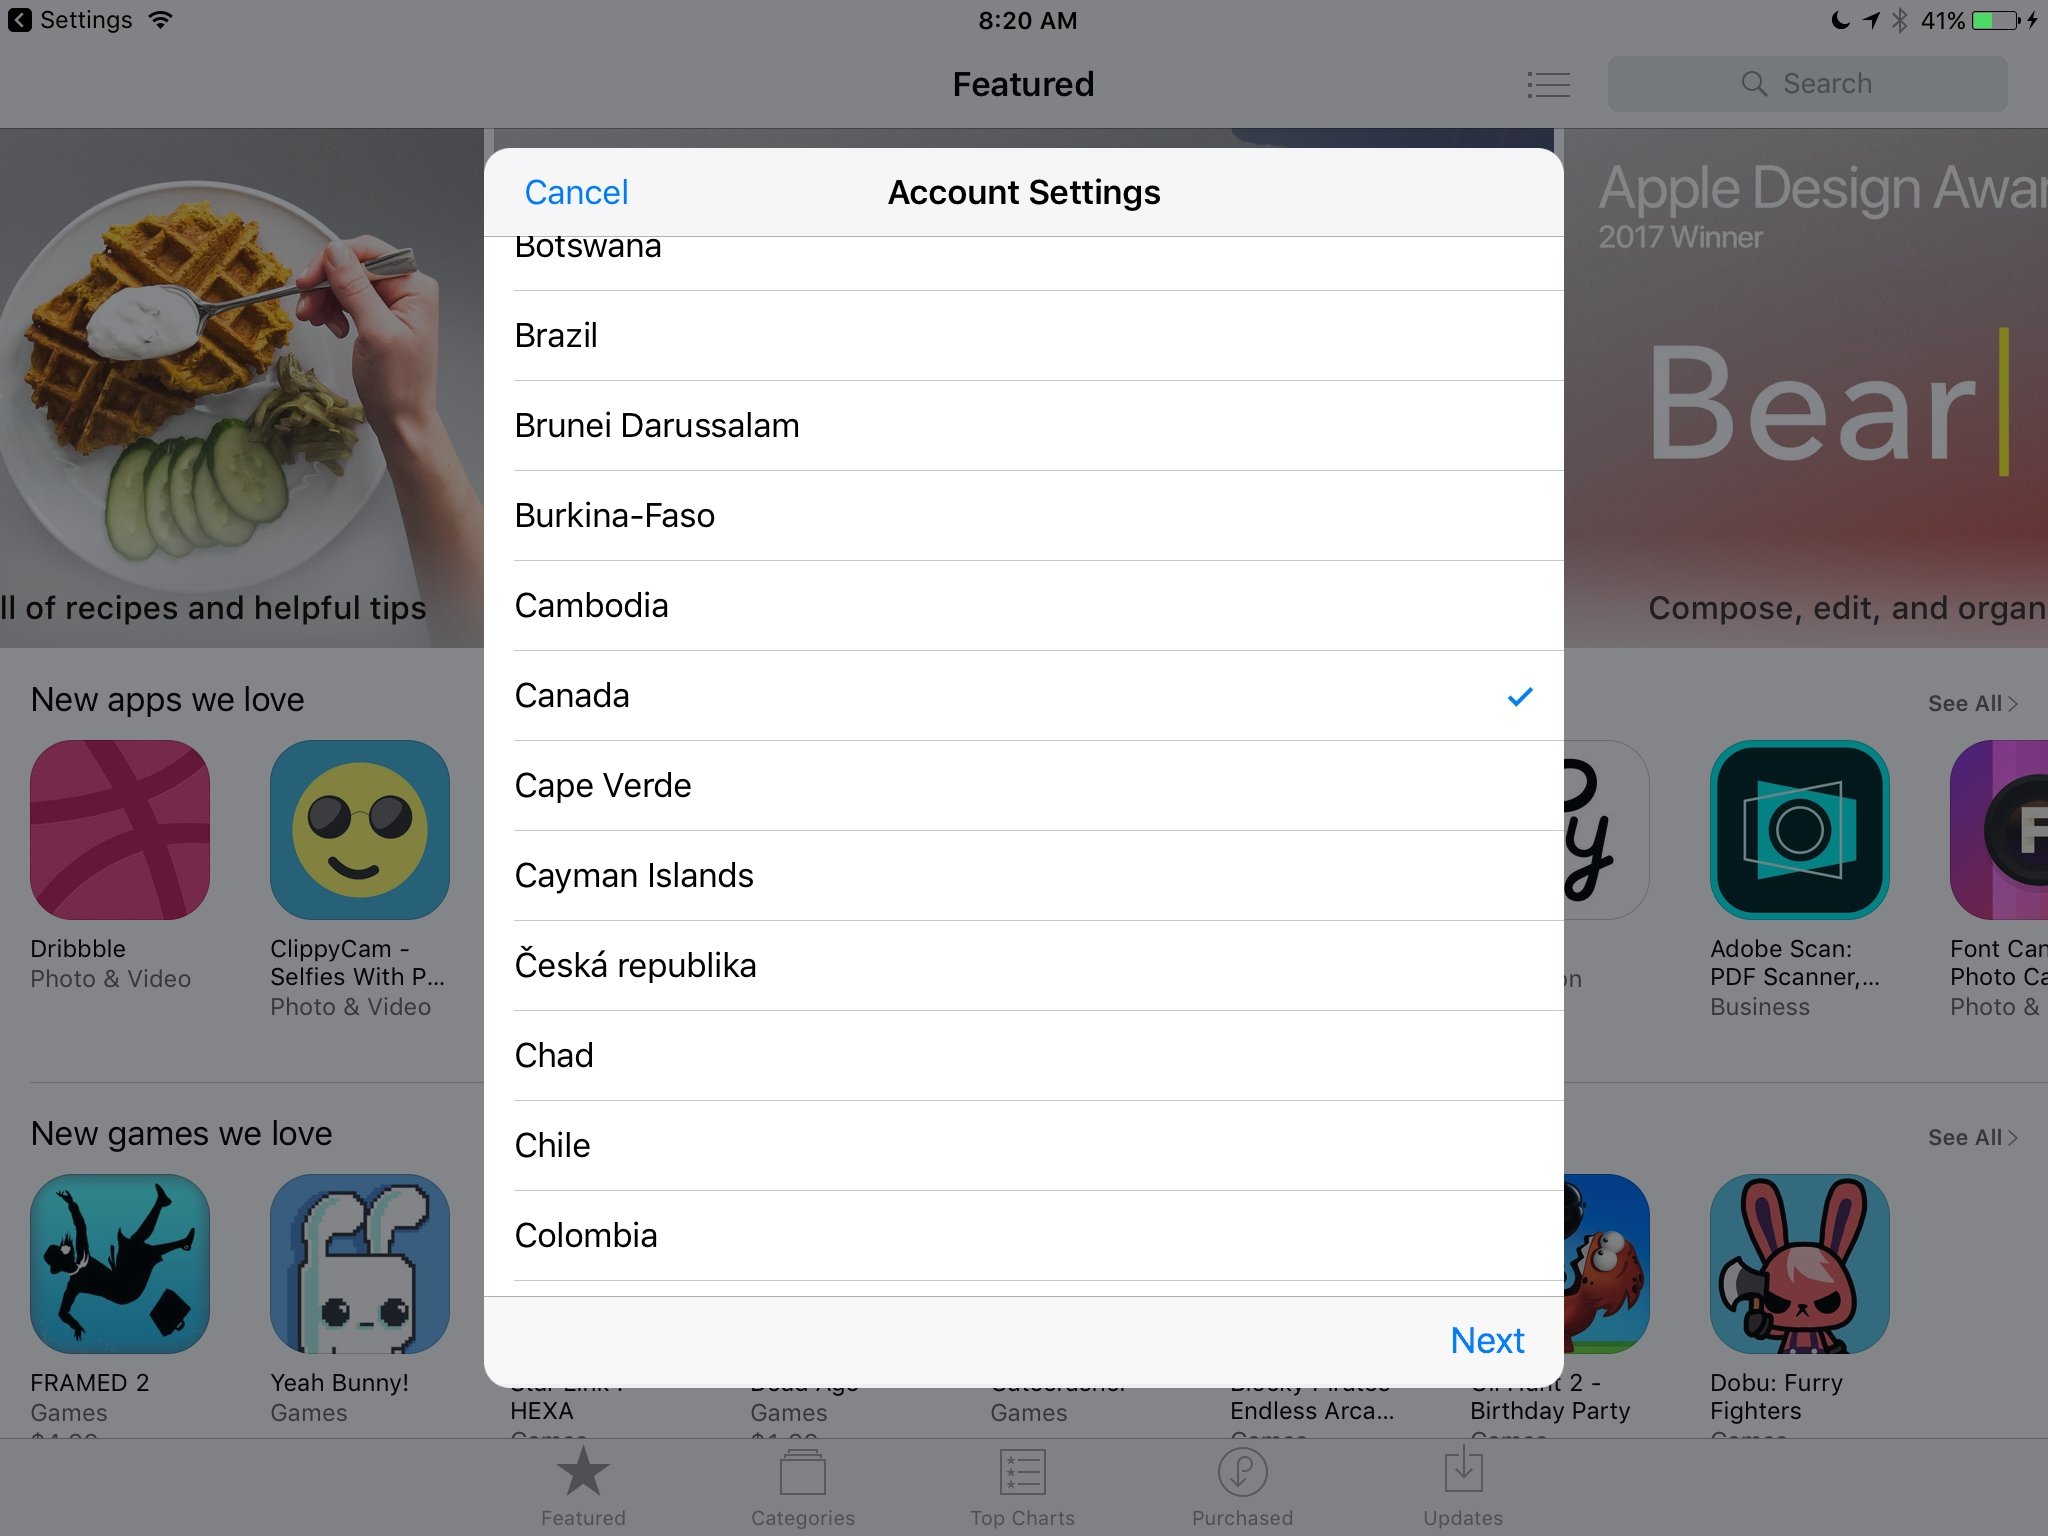The height and width of the screenshot is (1536, 2048).
Task: Click the ClippyCam app icon
Action: [x=360, y=833]
